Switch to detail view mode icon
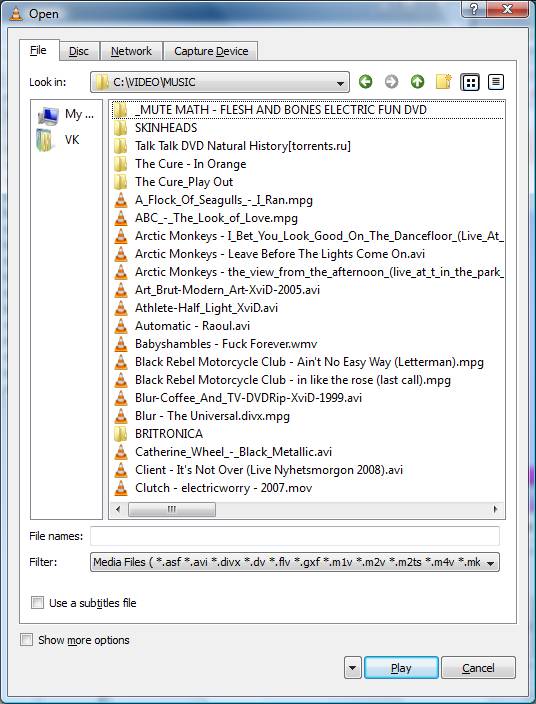 (x=496, y=82)
